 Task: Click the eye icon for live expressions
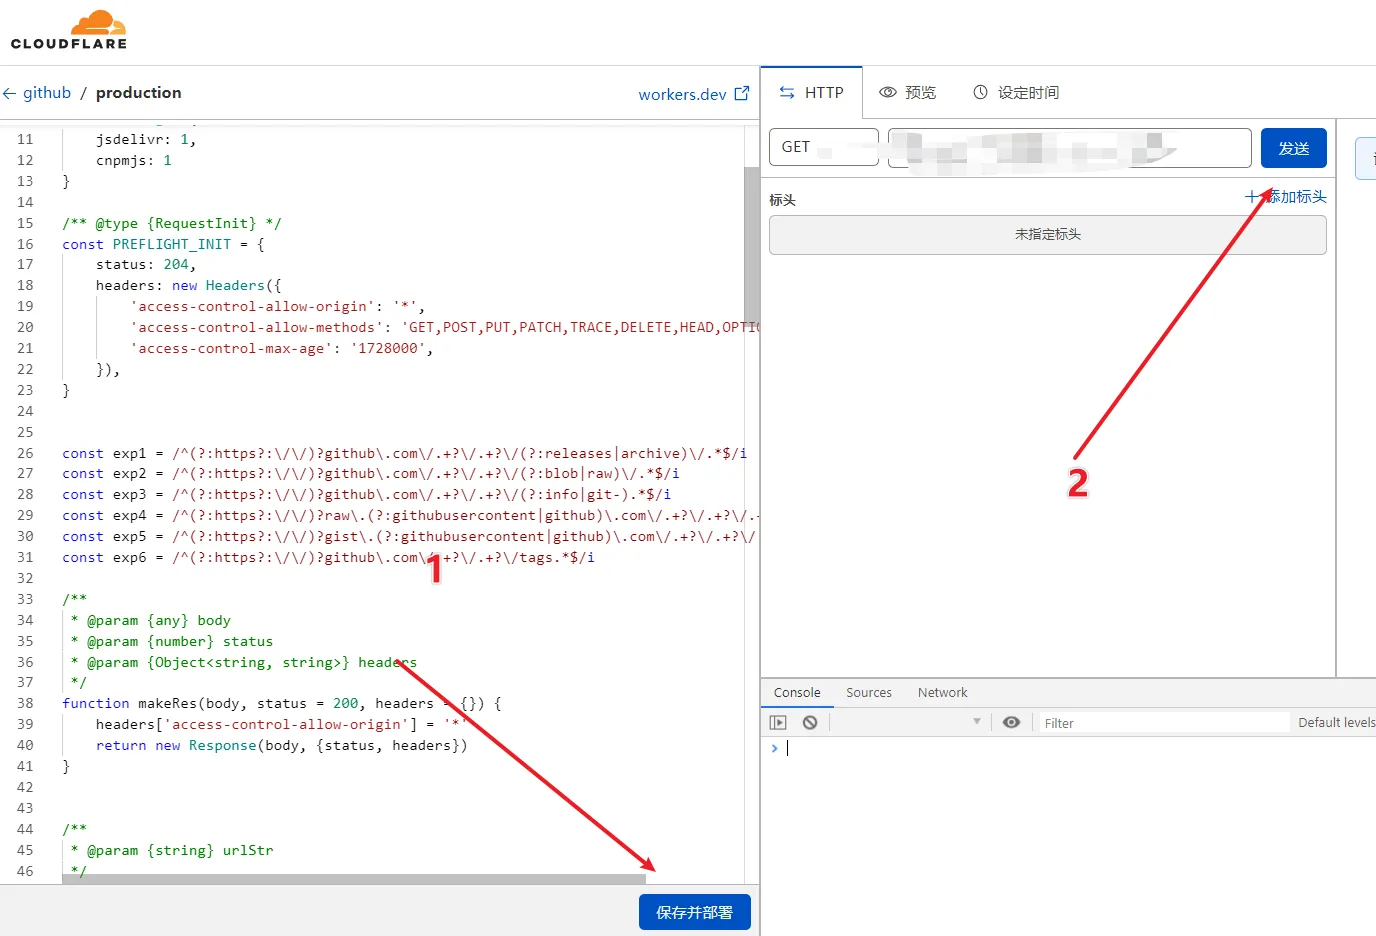point(1011,722)
